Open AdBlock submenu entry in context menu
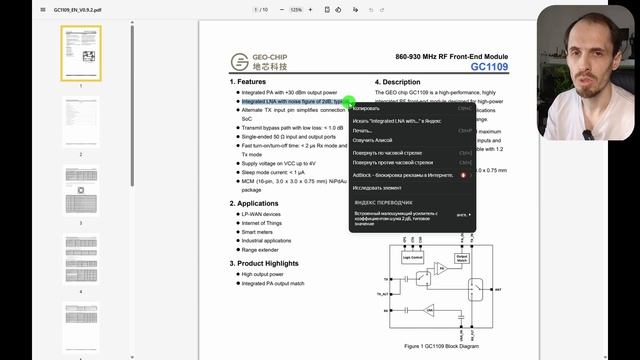640x360 pixels. (x=412, y=175)
